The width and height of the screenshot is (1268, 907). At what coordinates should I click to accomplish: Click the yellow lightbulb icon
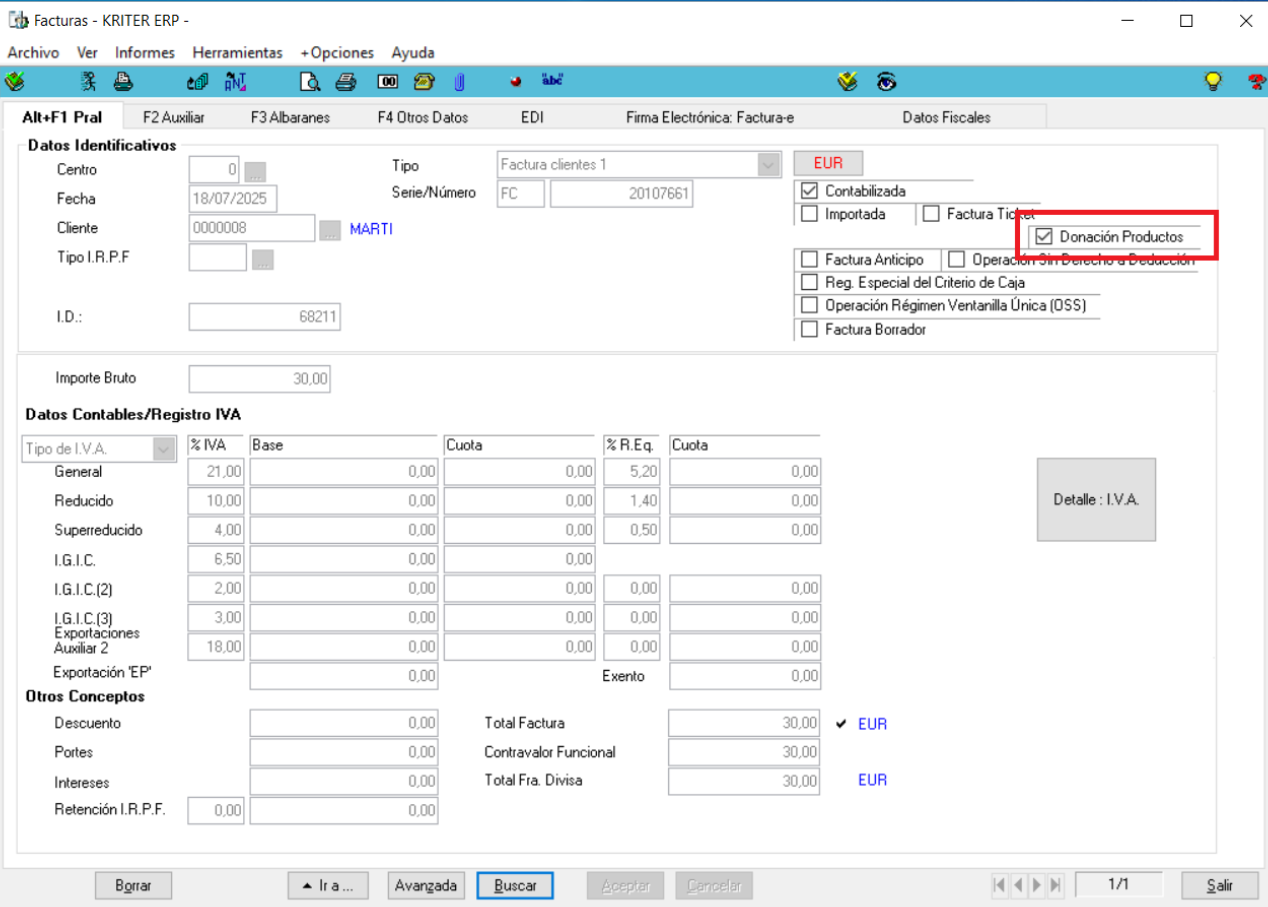(x=1213, y=83)
